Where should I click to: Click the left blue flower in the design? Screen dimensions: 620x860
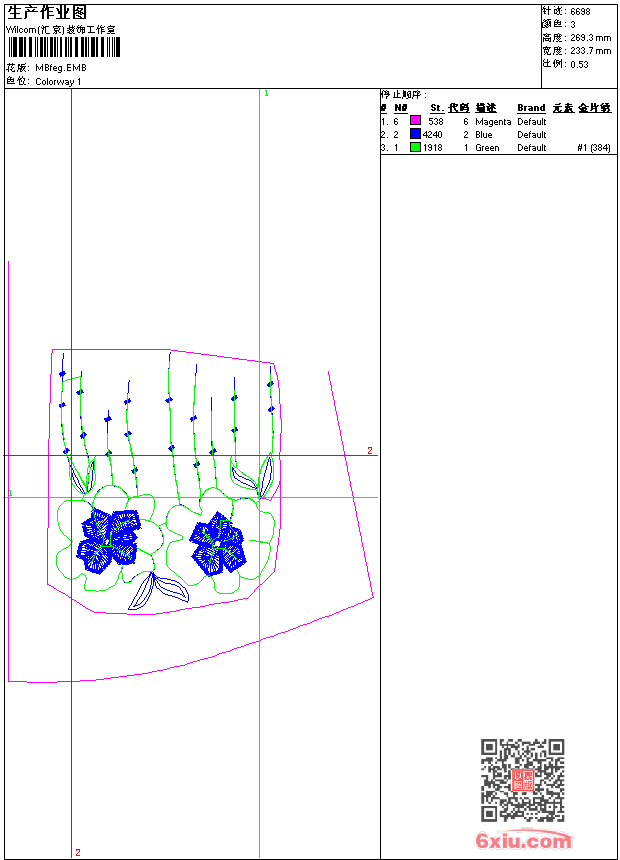click(x=109, y=541)
